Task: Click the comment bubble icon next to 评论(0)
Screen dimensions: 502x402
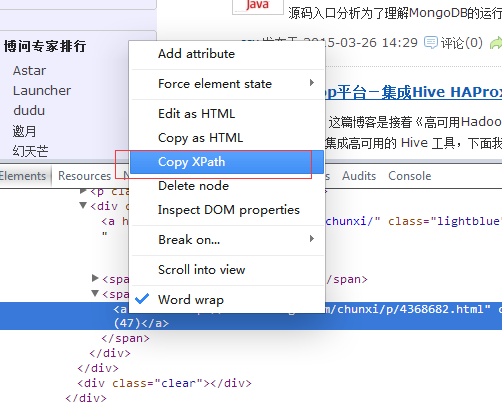Action: point(431,43)
